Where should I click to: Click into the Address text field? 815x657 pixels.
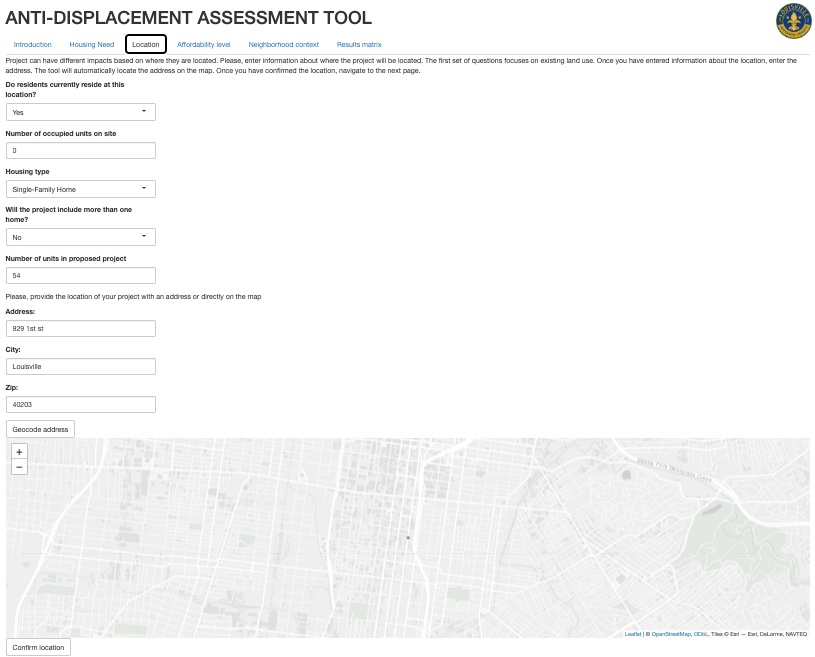tap(80, 329)
